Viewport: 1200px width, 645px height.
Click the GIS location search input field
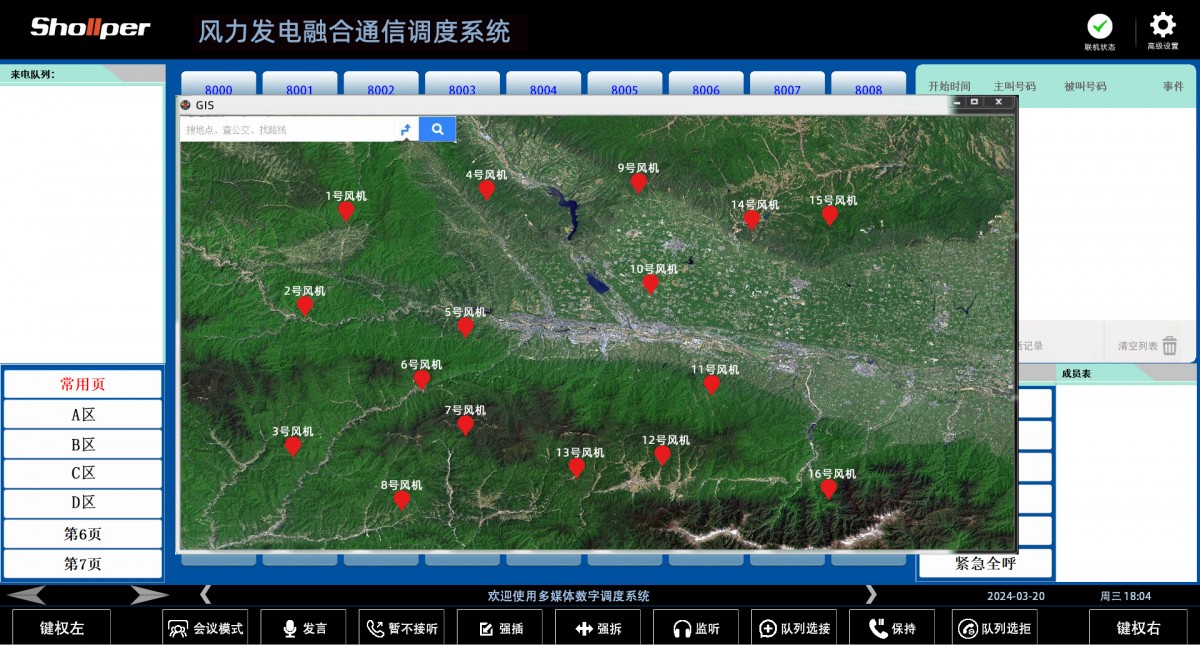point(288,130)
